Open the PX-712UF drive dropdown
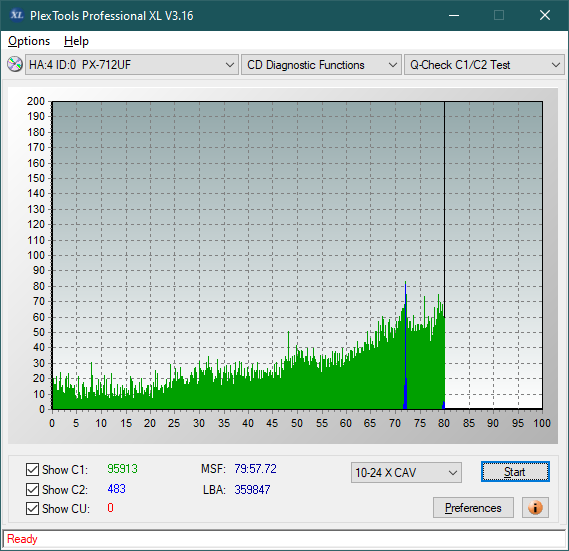The height and width of the screenshot is (551, 569). click(132, 65)
